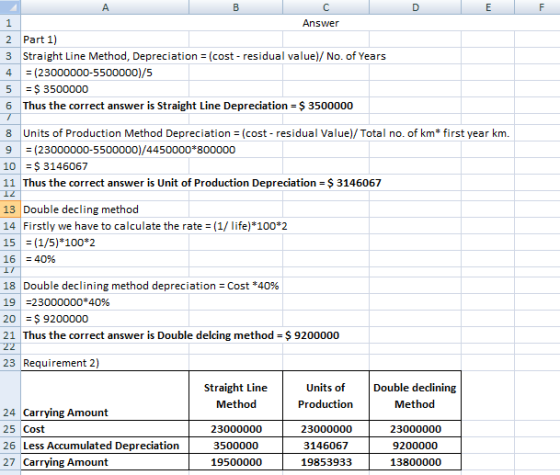Screen dimensions: 560x475
Task: Select row 6 header
Action: (10, 106)
